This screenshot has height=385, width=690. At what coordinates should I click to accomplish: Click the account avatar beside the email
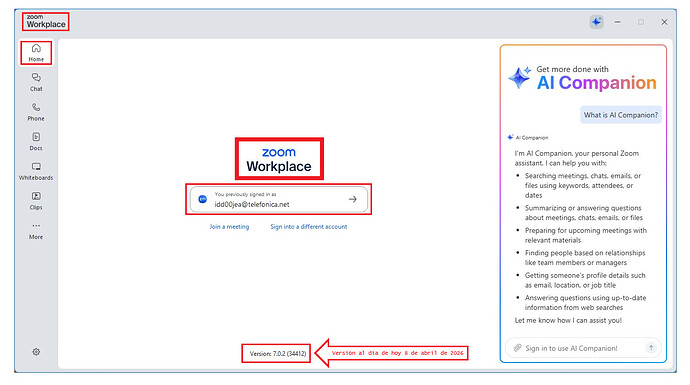[x=202, y=199]
